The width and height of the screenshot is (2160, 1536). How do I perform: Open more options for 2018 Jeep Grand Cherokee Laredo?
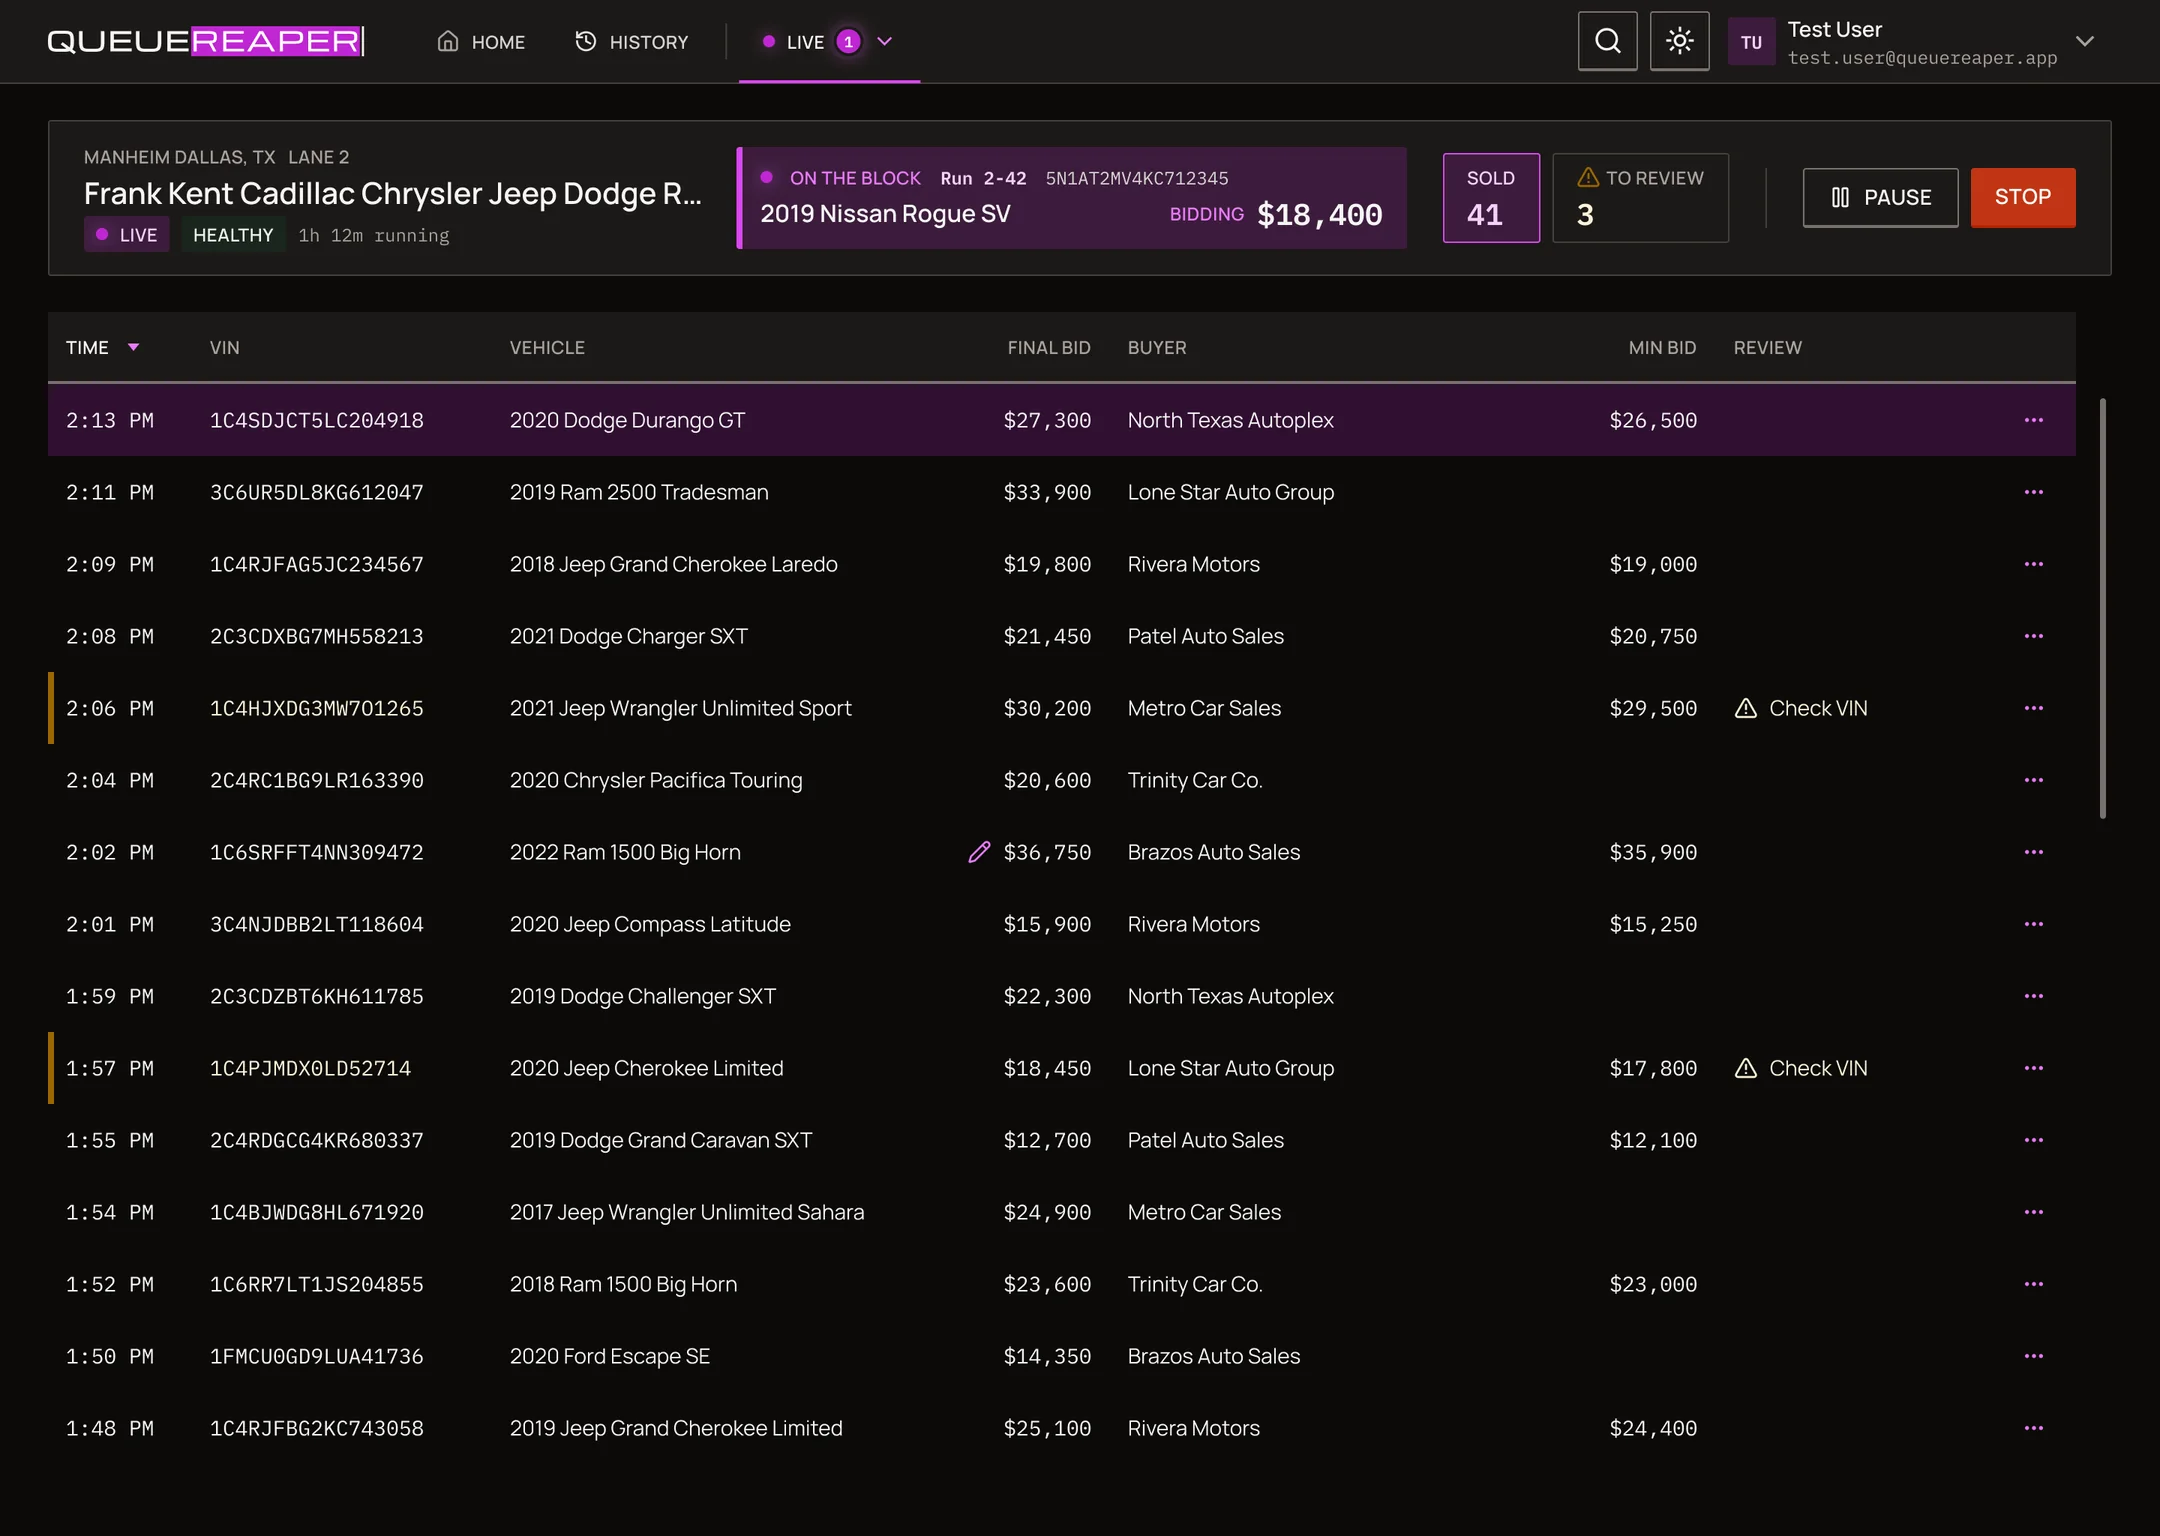point(2033,564)
